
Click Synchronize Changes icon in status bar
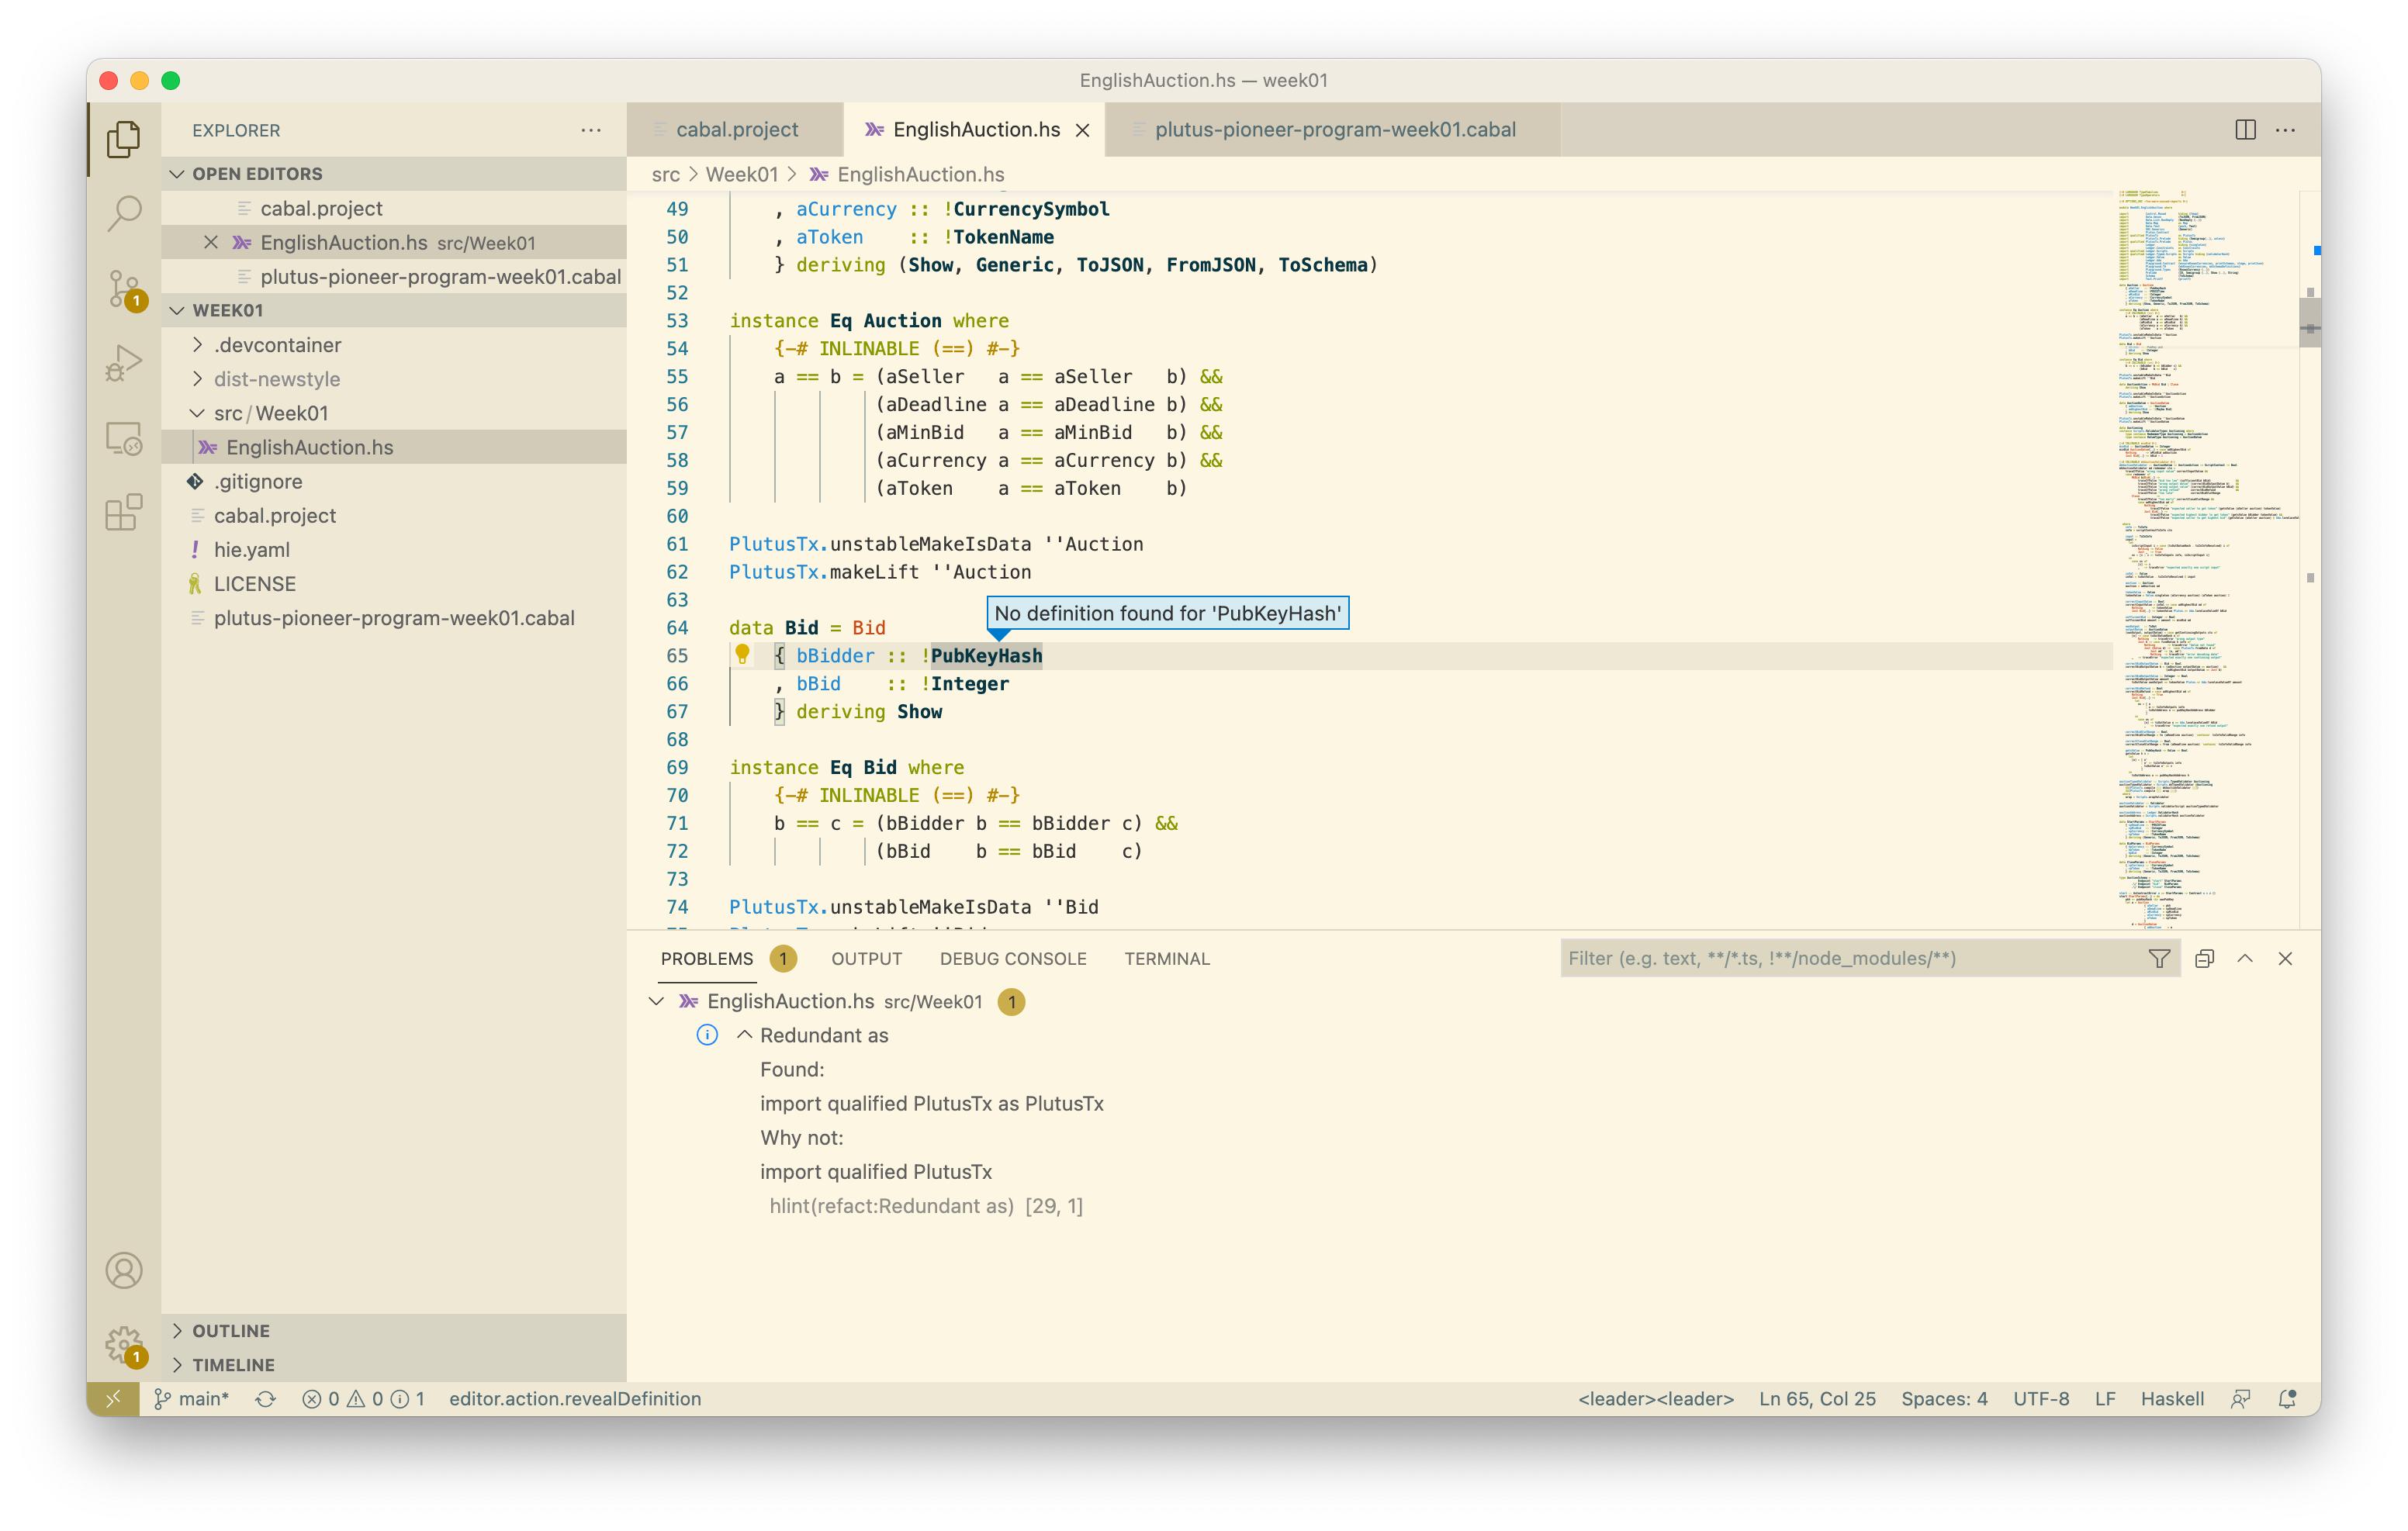pyautogui.click(x=265, y=1399)
